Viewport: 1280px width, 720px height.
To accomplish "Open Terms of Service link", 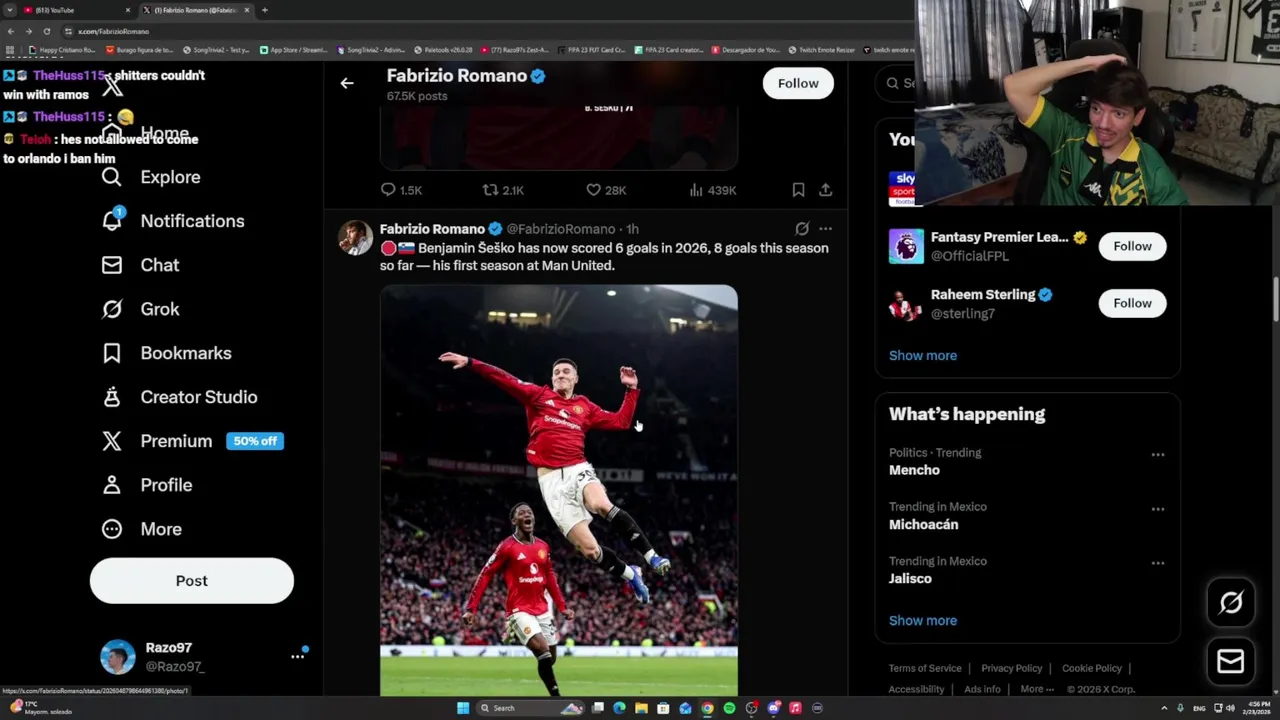I will coord(925,668).
